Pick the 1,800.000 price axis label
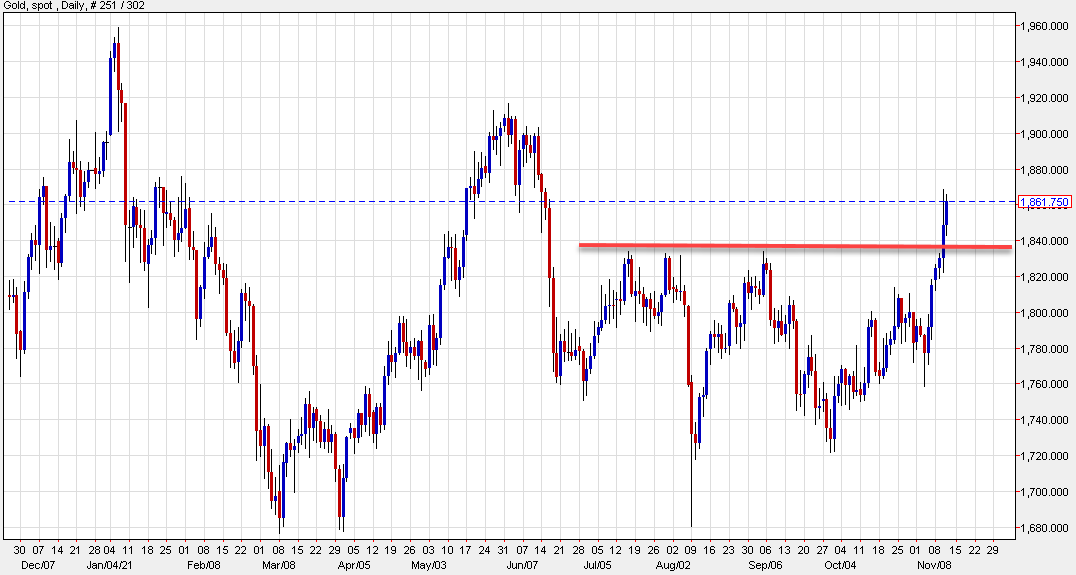Screen dimensions: 1076x575 (1044, 313)
